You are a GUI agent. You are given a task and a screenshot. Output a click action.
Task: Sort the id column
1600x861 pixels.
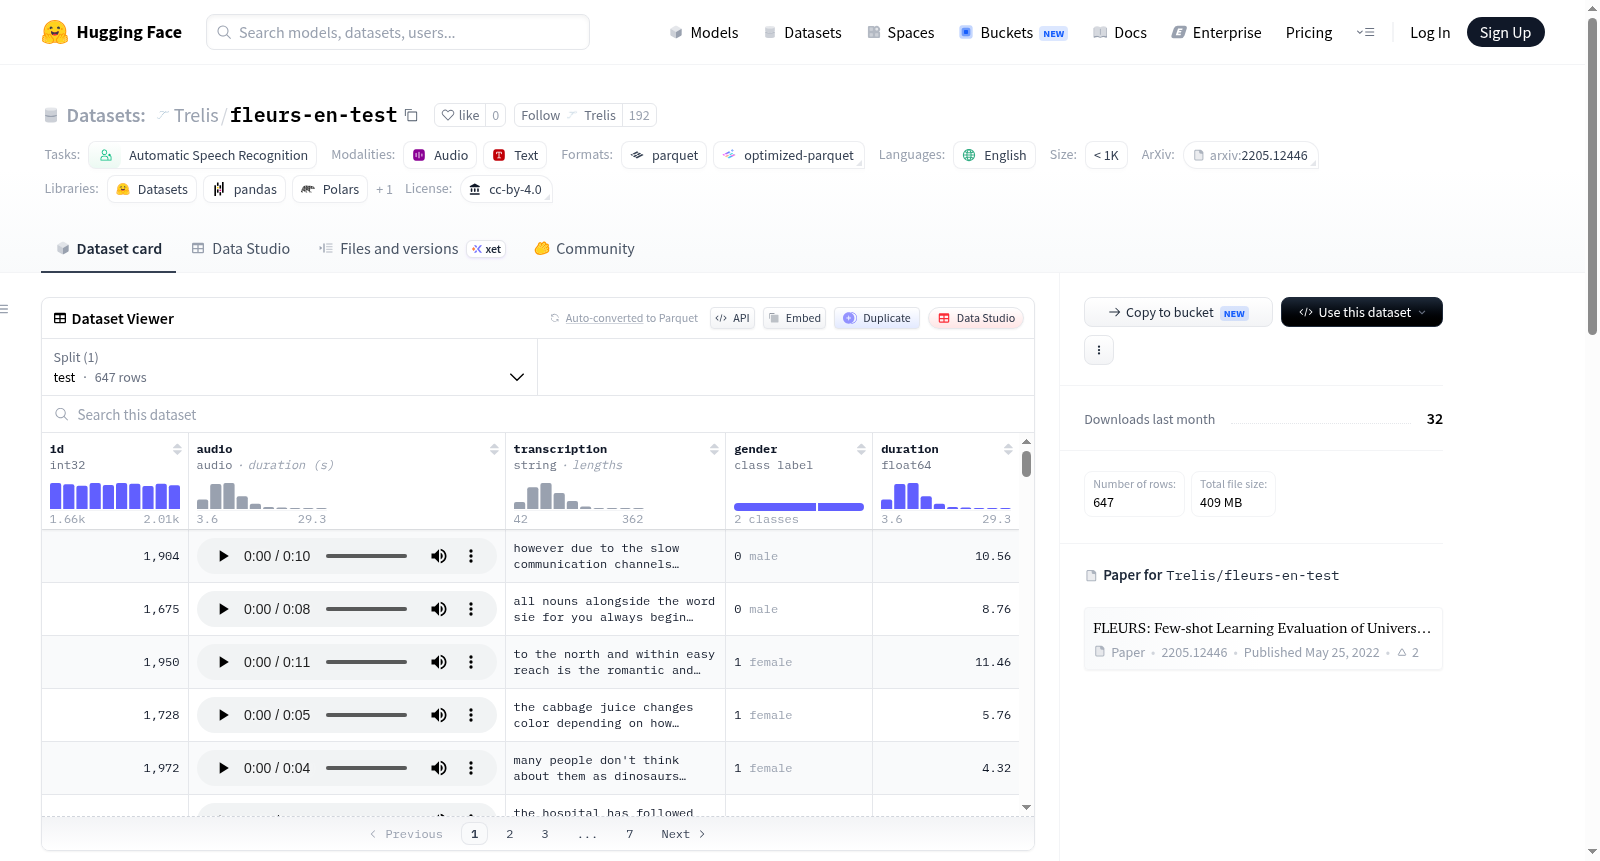177,449
